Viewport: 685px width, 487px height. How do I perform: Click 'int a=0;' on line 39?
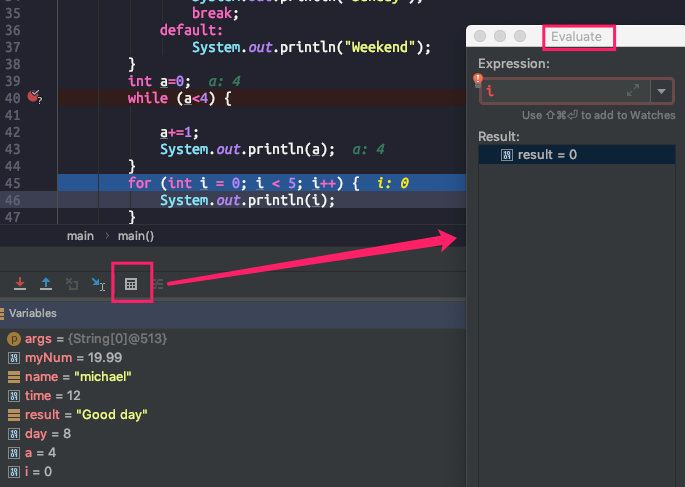point(159,81)
